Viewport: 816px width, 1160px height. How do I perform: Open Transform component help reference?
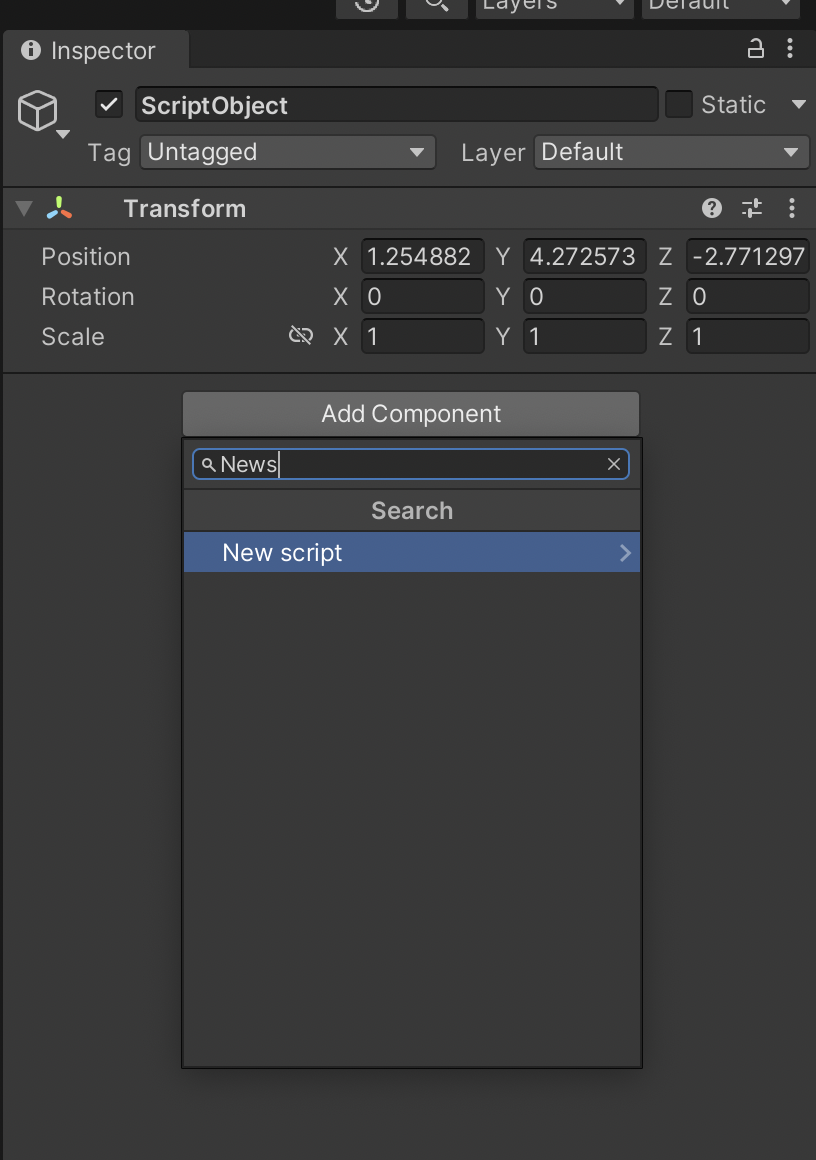pos(712,208)
